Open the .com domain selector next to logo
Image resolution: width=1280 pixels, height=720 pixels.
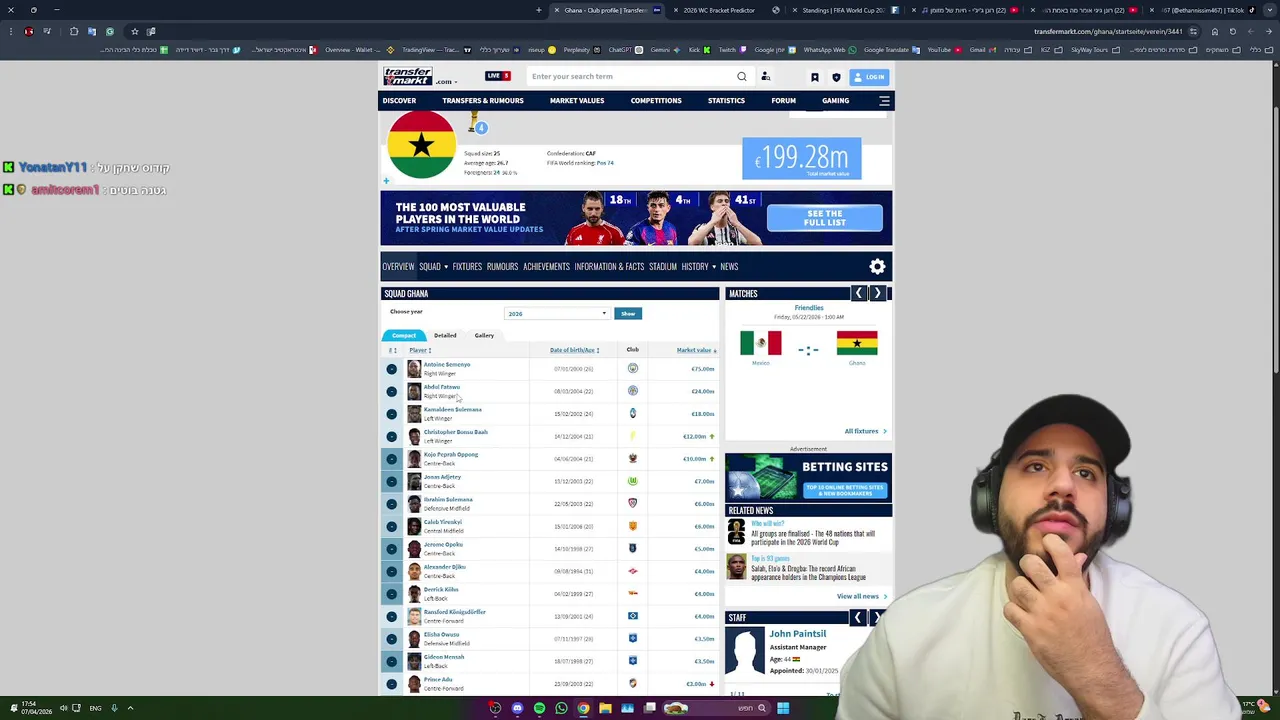coord(446,81)
